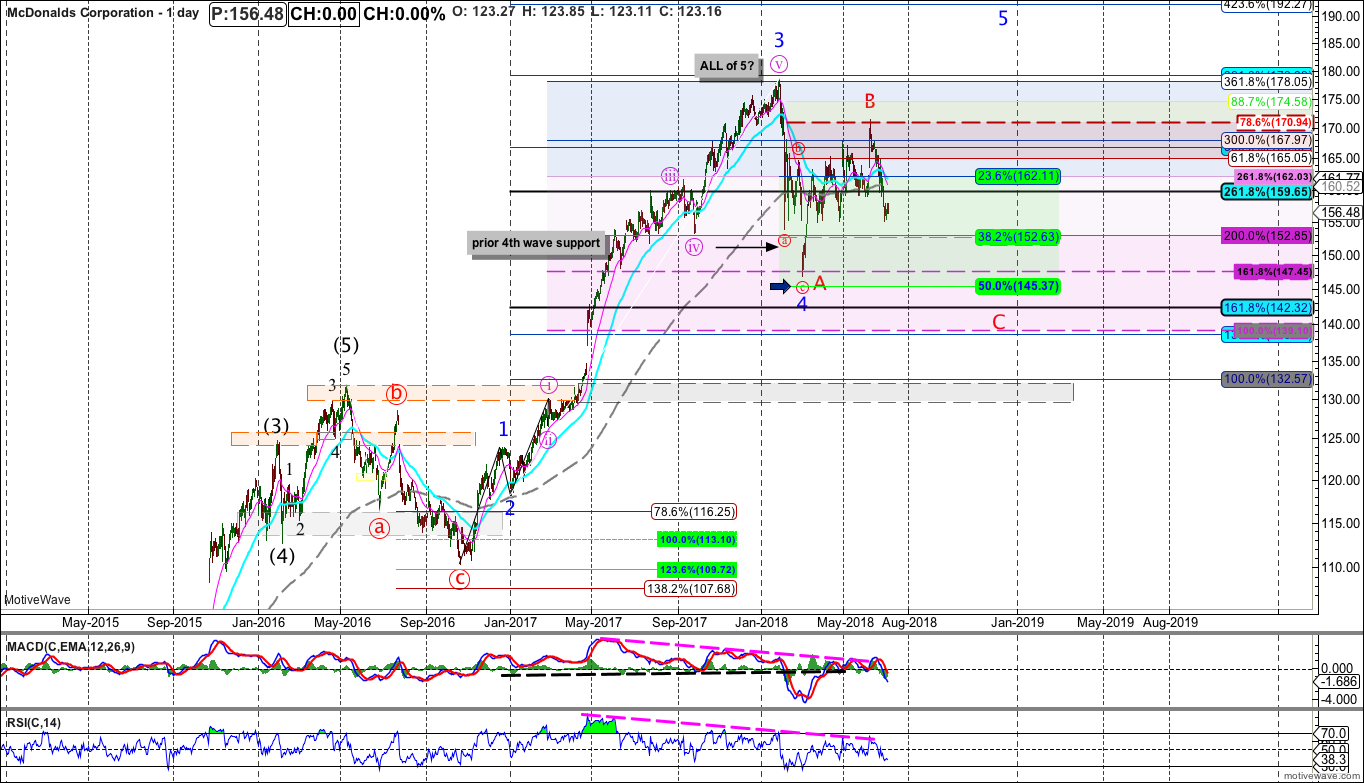Click the 300.0%(167.97) extension label
The width and height of the screenshot is (1364, 783).
click(1267, 140)
